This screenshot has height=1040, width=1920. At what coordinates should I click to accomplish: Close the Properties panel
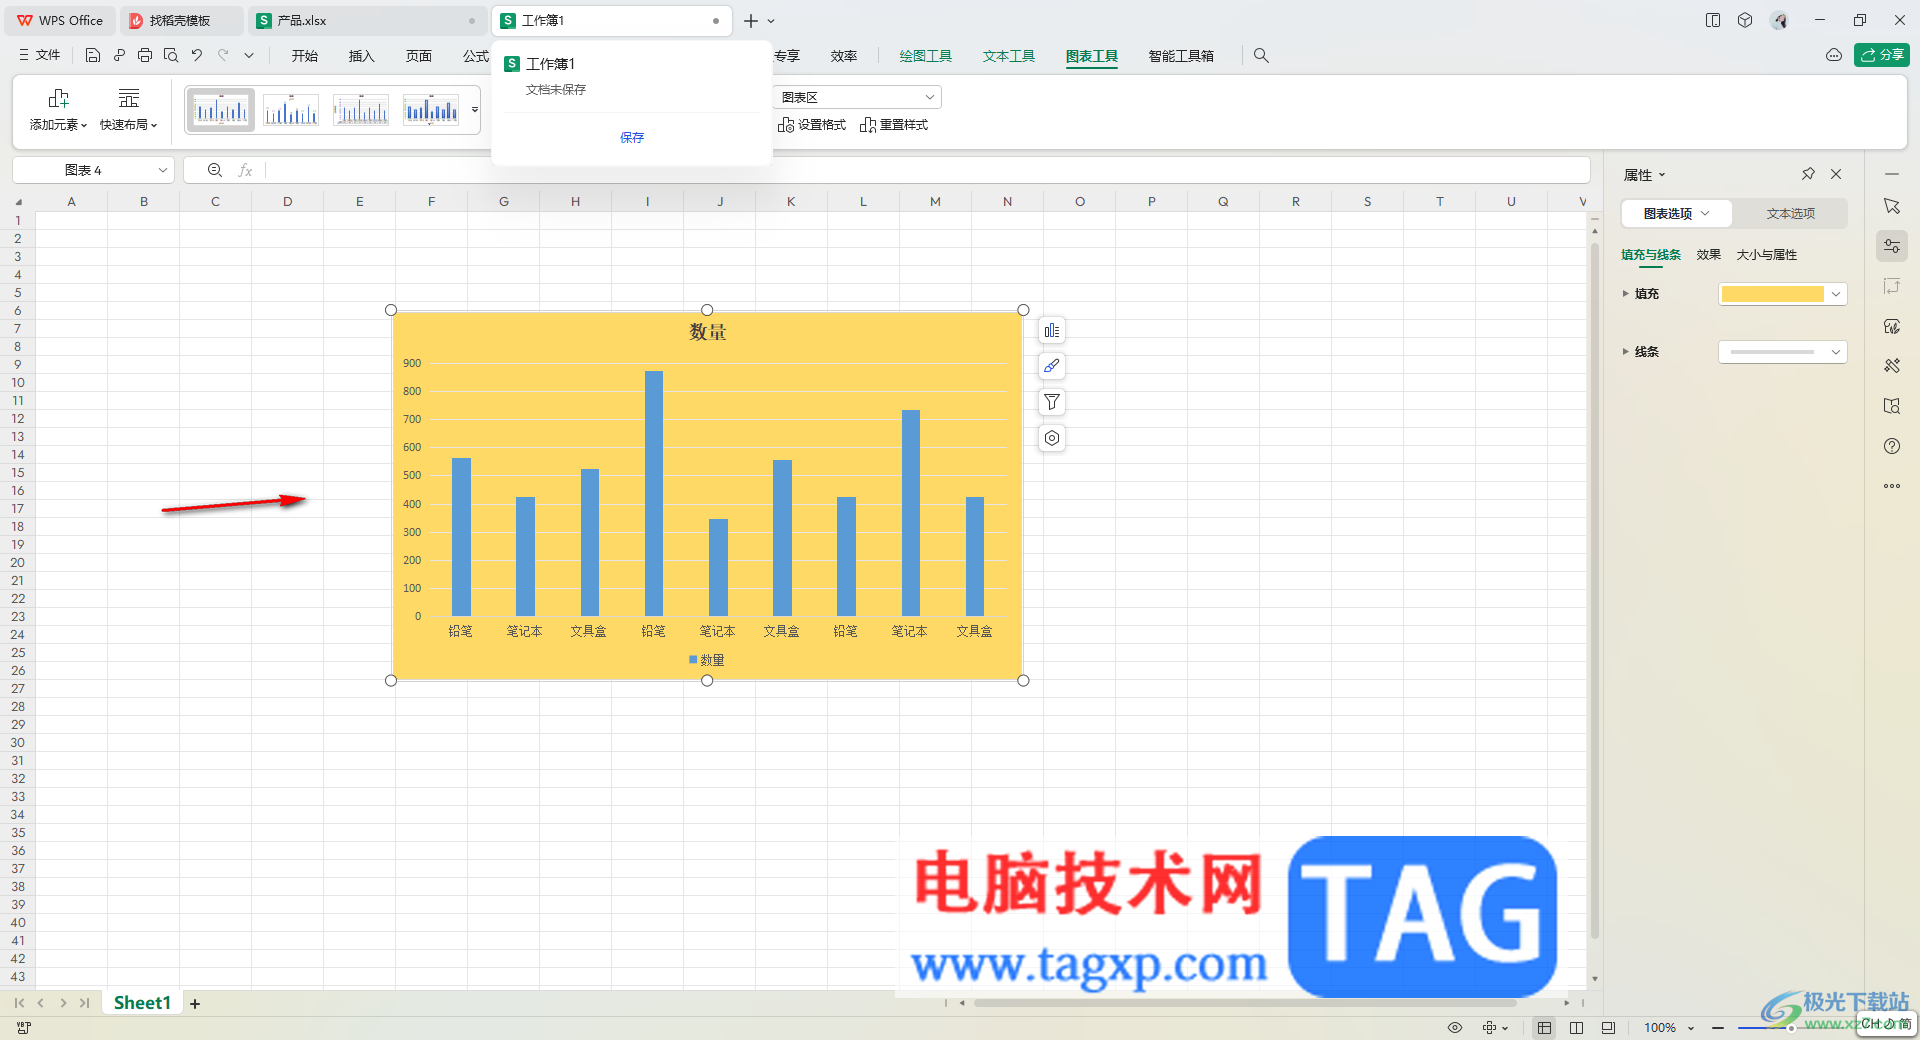(x=1836, y=174)
